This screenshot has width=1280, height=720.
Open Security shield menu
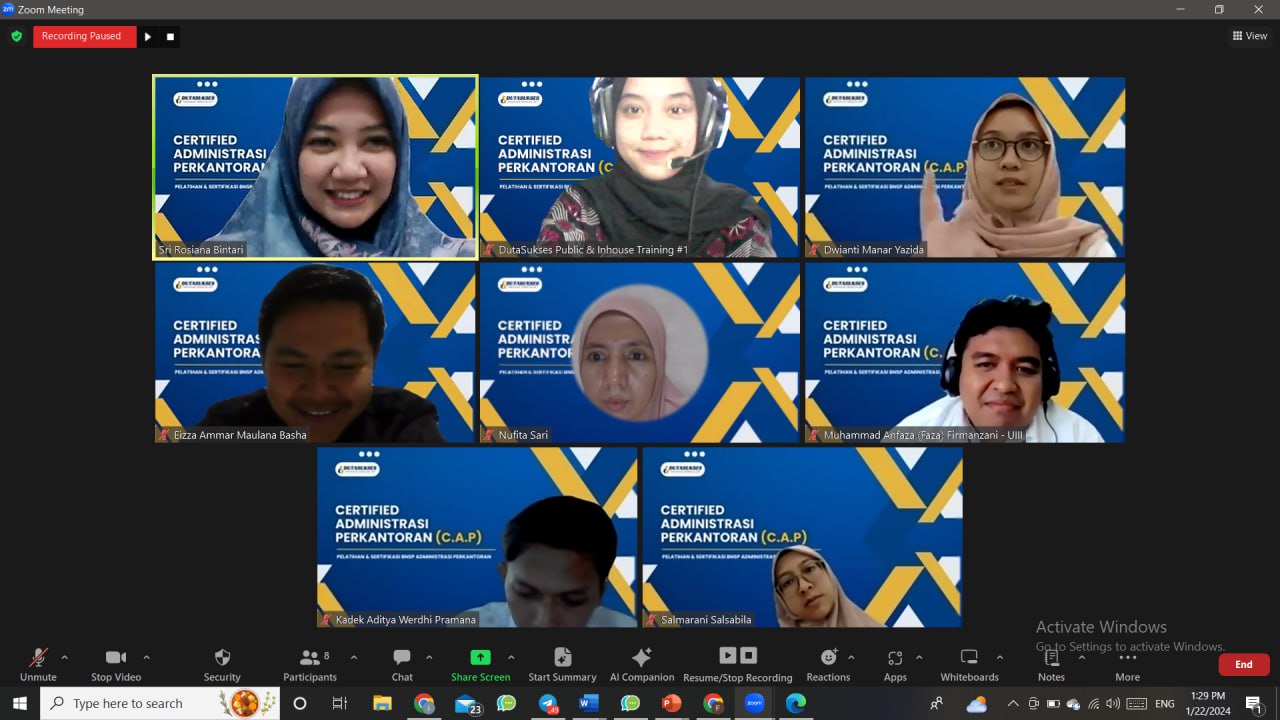click(222, 665)
